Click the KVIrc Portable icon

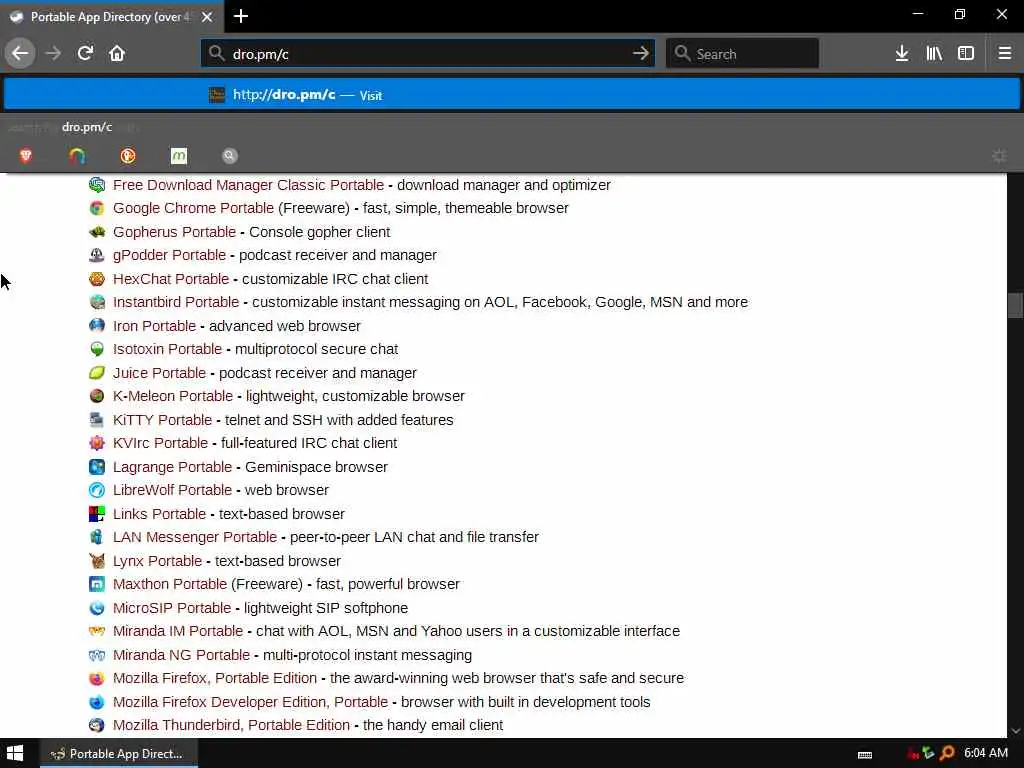(x=97, y=443)
